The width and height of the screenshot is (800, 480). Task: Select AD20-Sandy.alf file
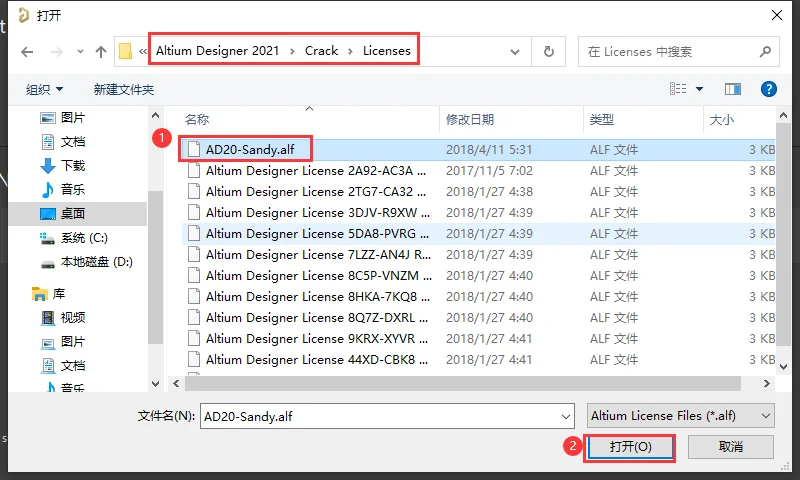click(478, 149)
